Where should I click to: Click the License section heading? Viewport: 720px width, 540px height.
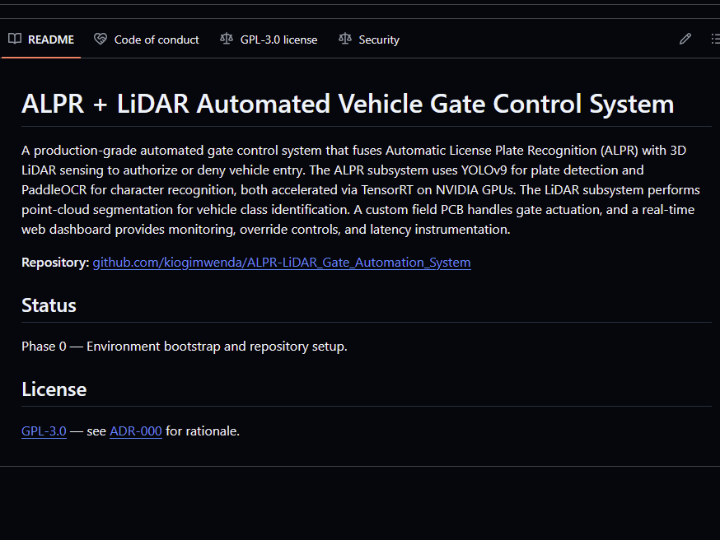[54, 389]
